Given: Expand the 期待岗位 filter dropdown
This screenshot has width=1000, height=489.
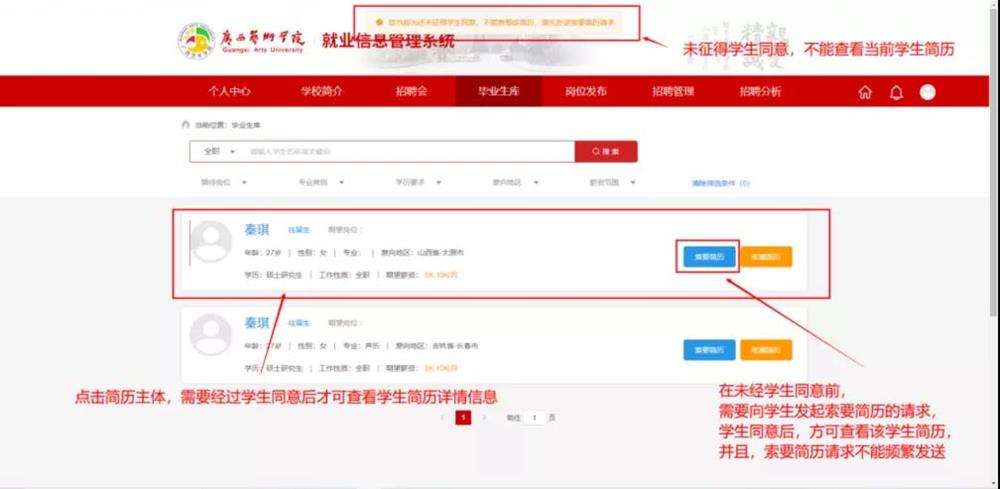Looking at the screenshot, I should click(x=224, y=183).
